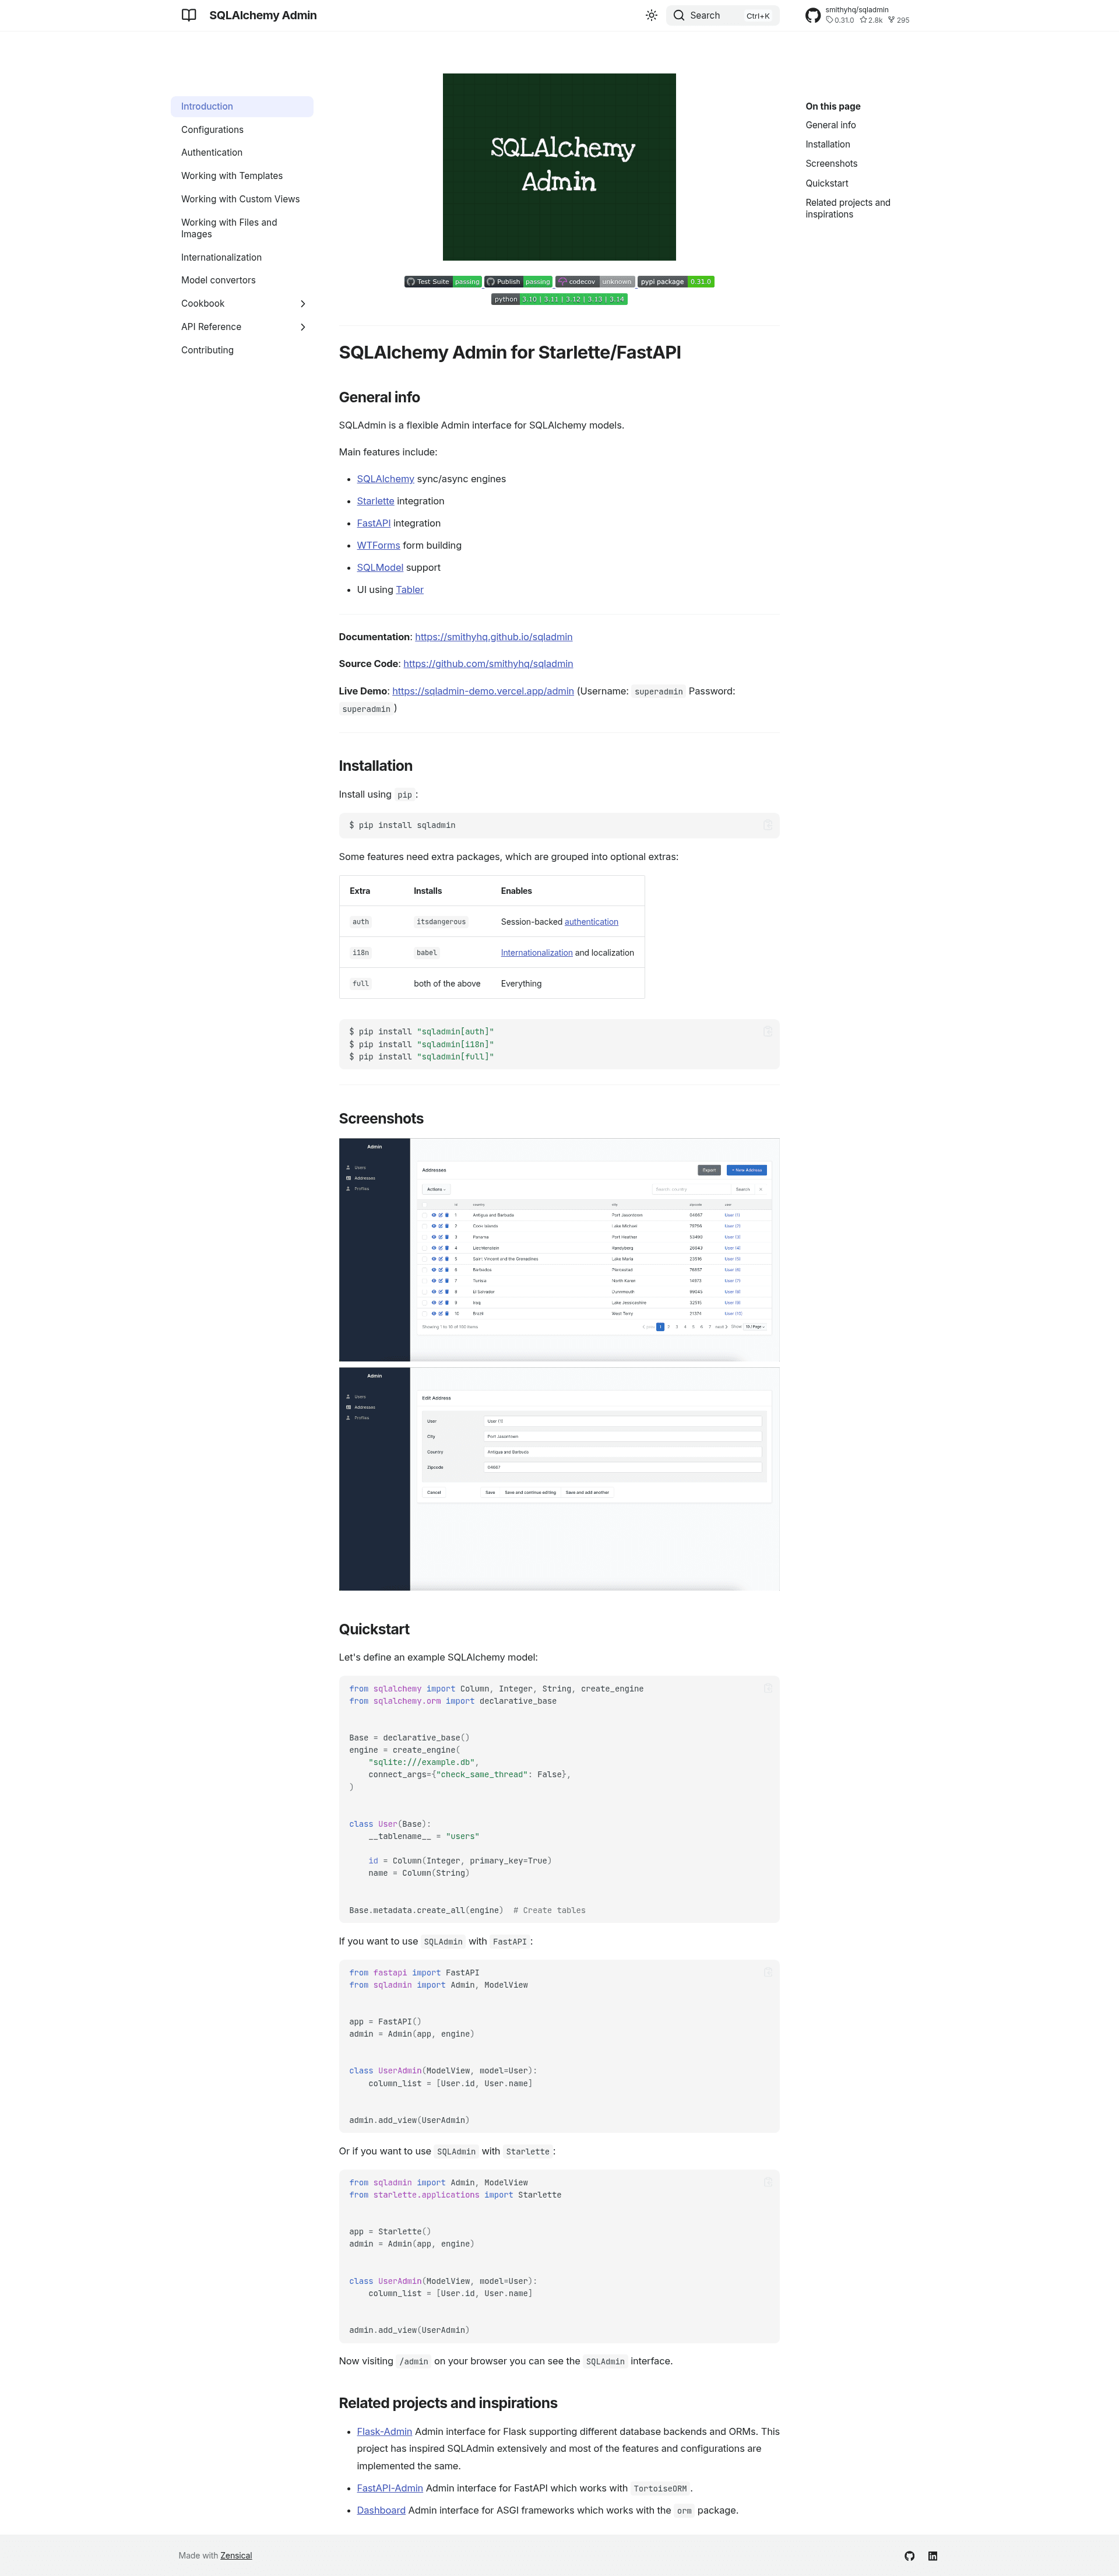This screenshot has height=2576, width=1119.
Task: Follow the Flask-Admin link
Action: 384,2431
